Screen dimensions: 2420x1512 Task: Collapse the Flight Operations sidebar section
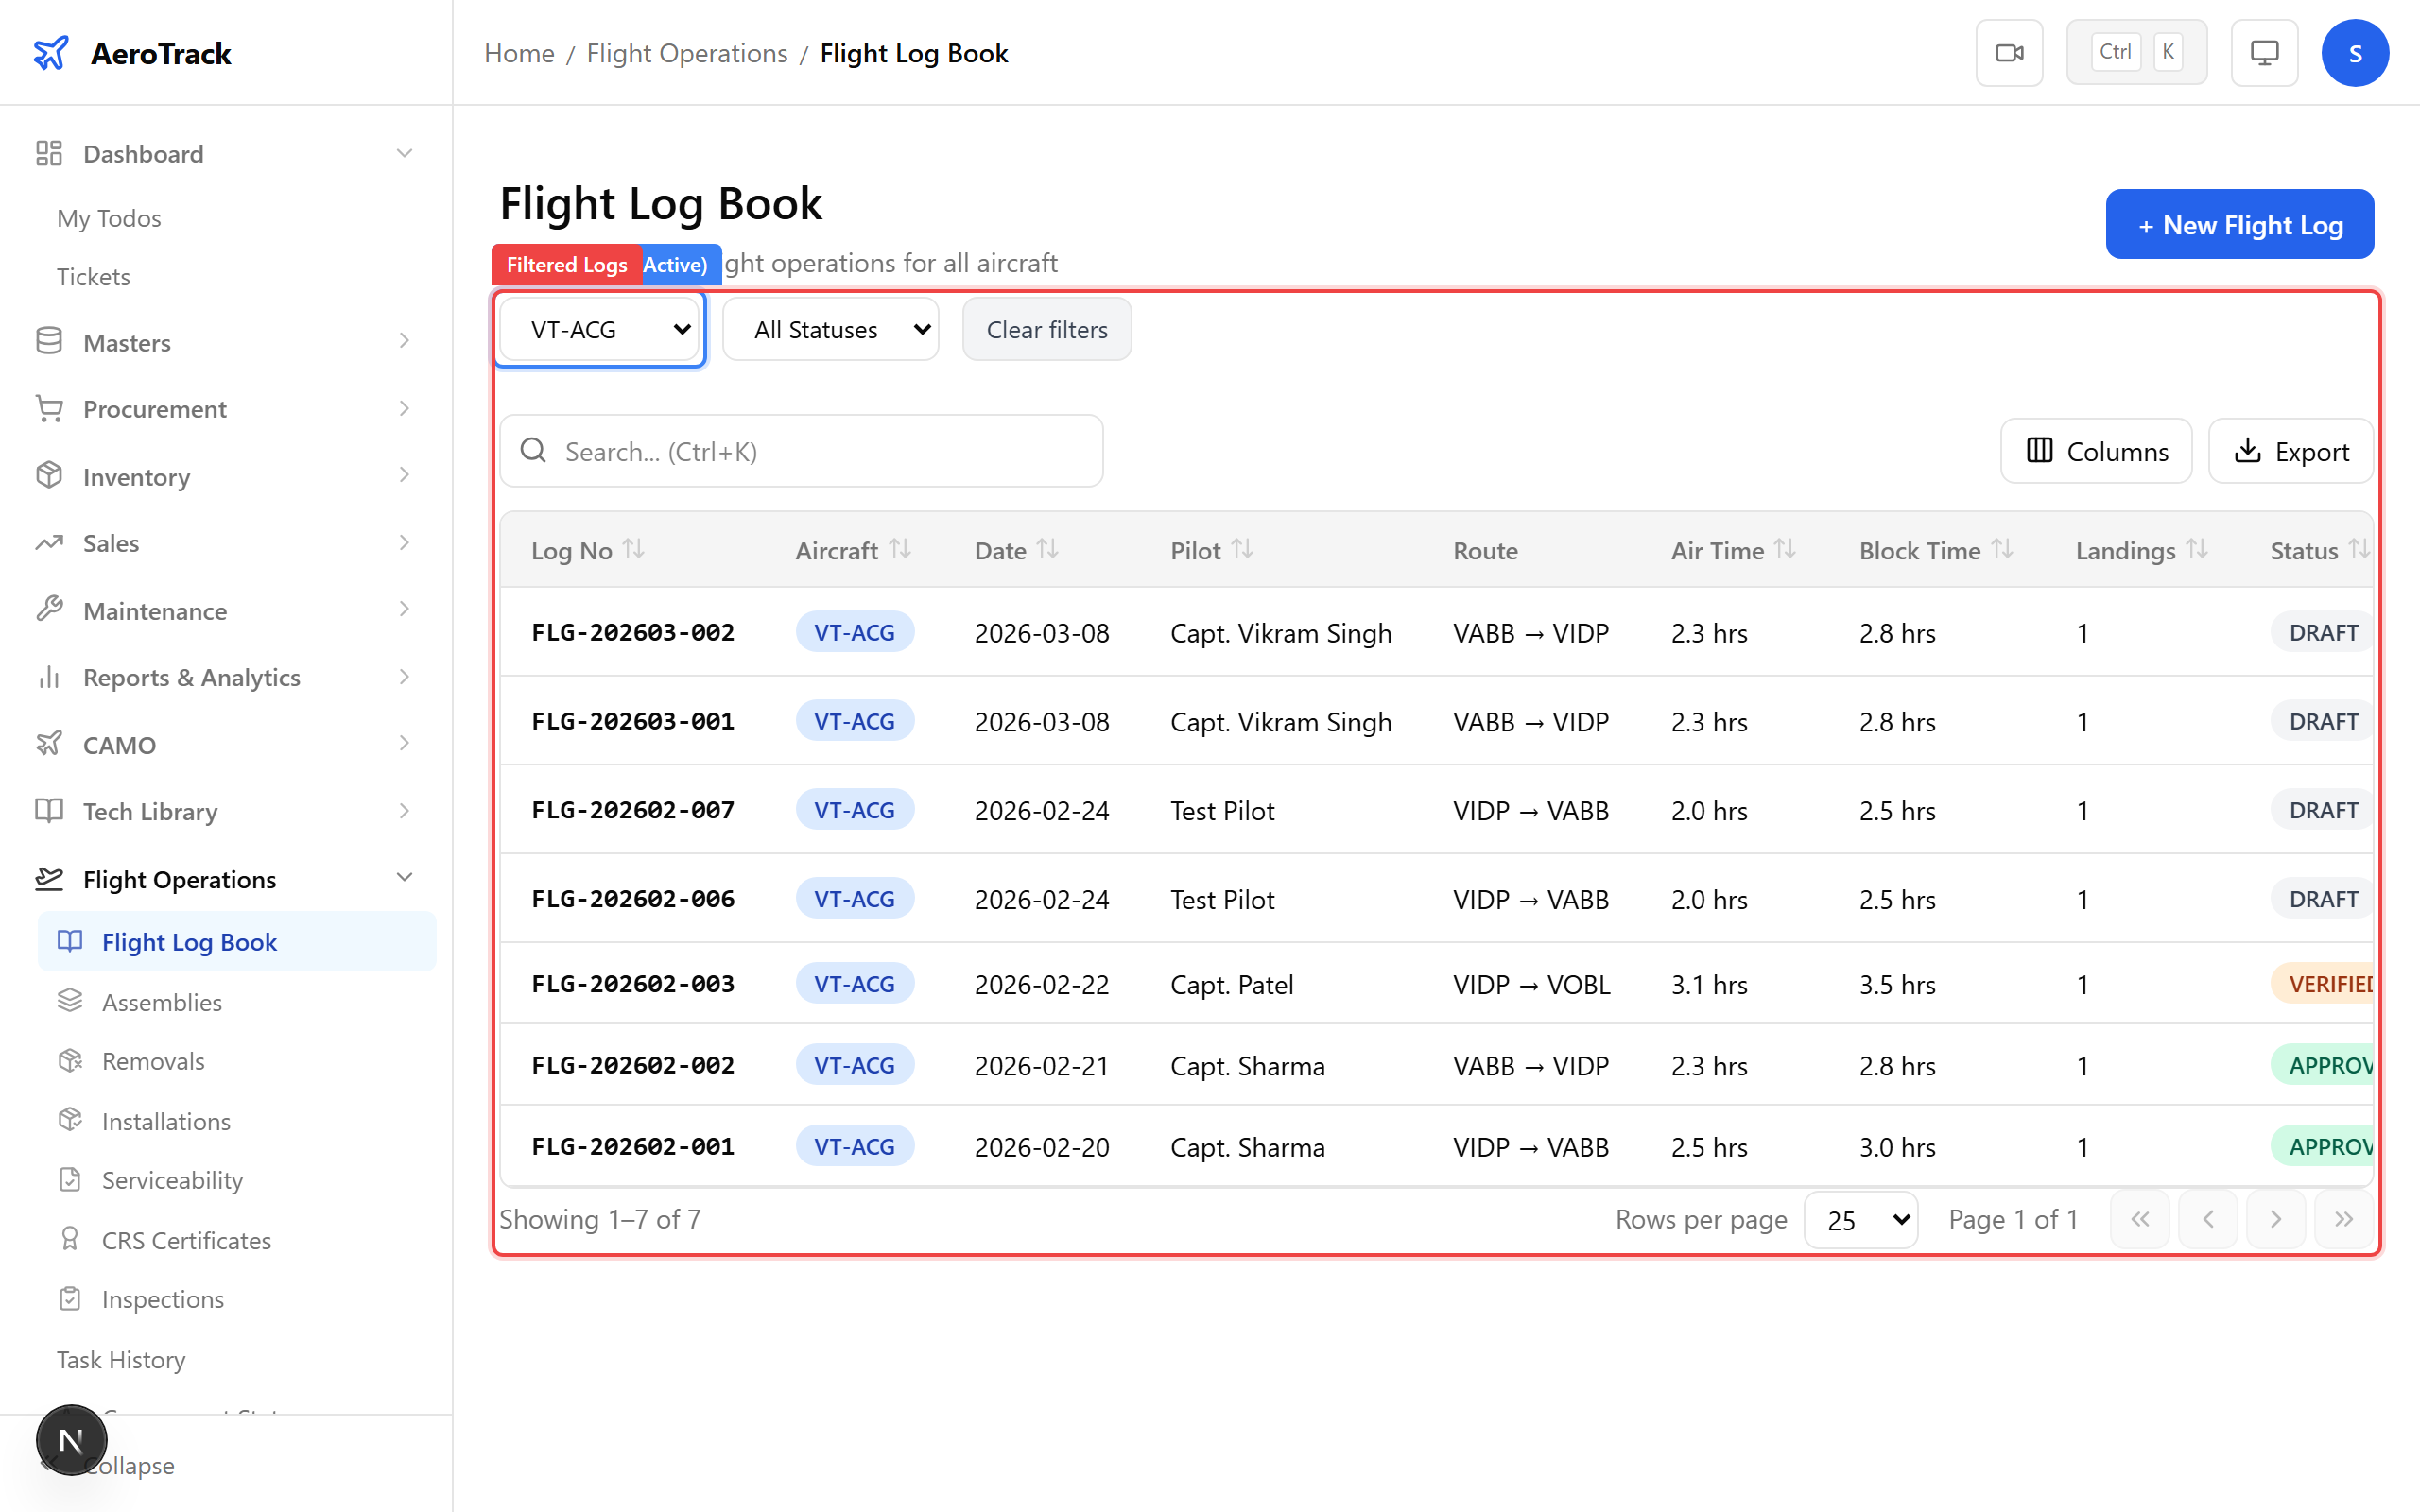[404, 877]
